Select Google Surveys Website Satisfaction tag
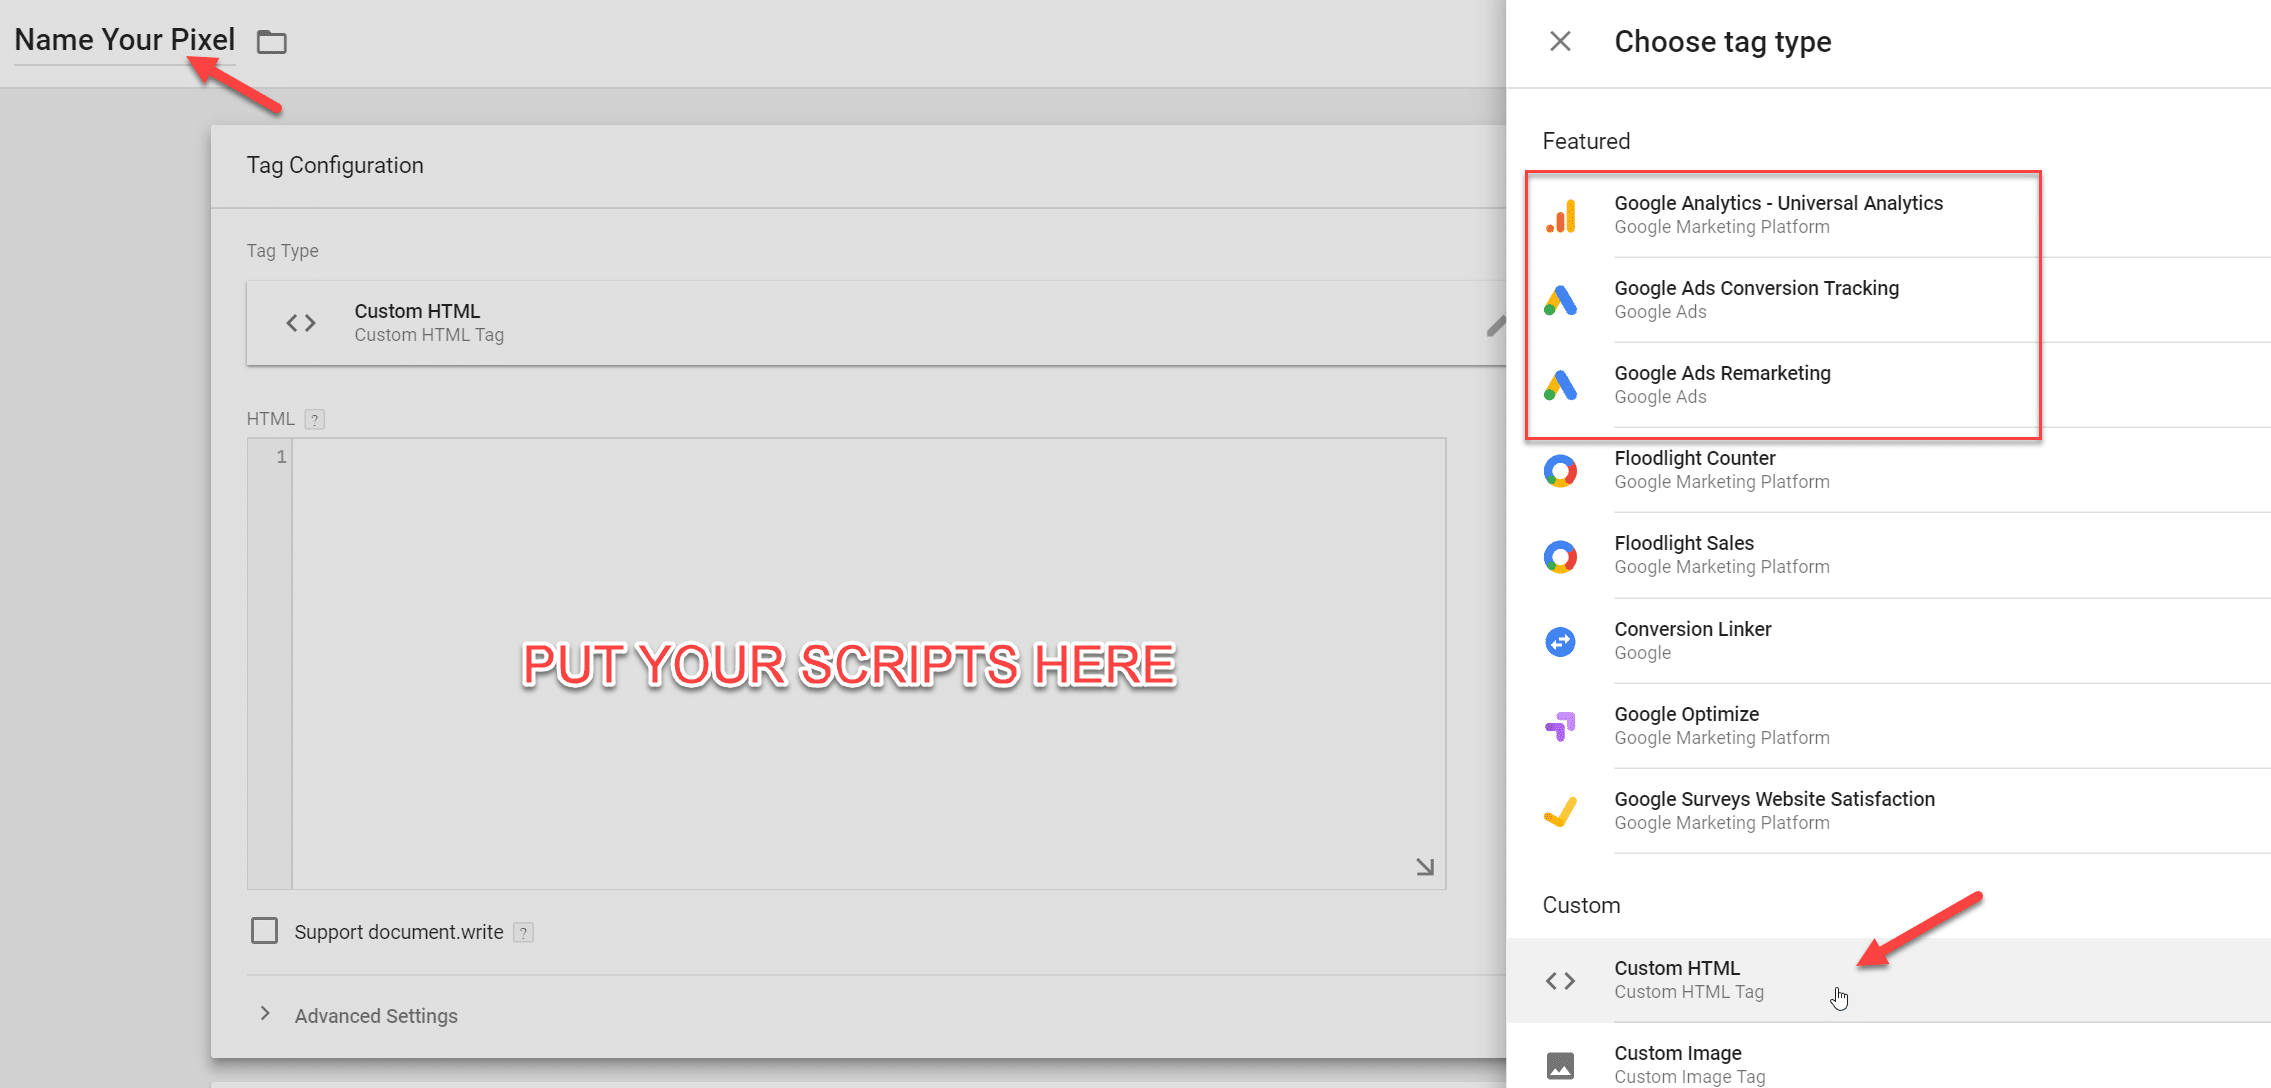This screenshot has width=2271, height=1088. coord(1888,811)
